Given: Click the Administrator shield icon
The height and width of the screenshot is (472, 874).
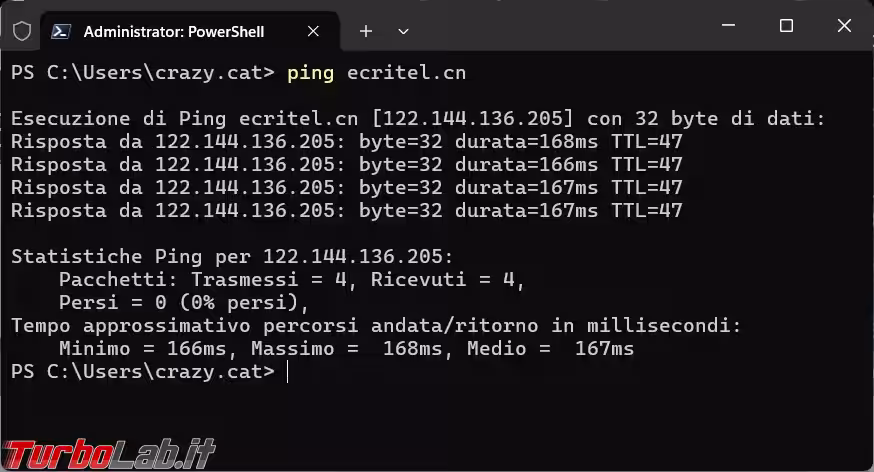Looking at the screenshot, I should click(x=21, y=31).
